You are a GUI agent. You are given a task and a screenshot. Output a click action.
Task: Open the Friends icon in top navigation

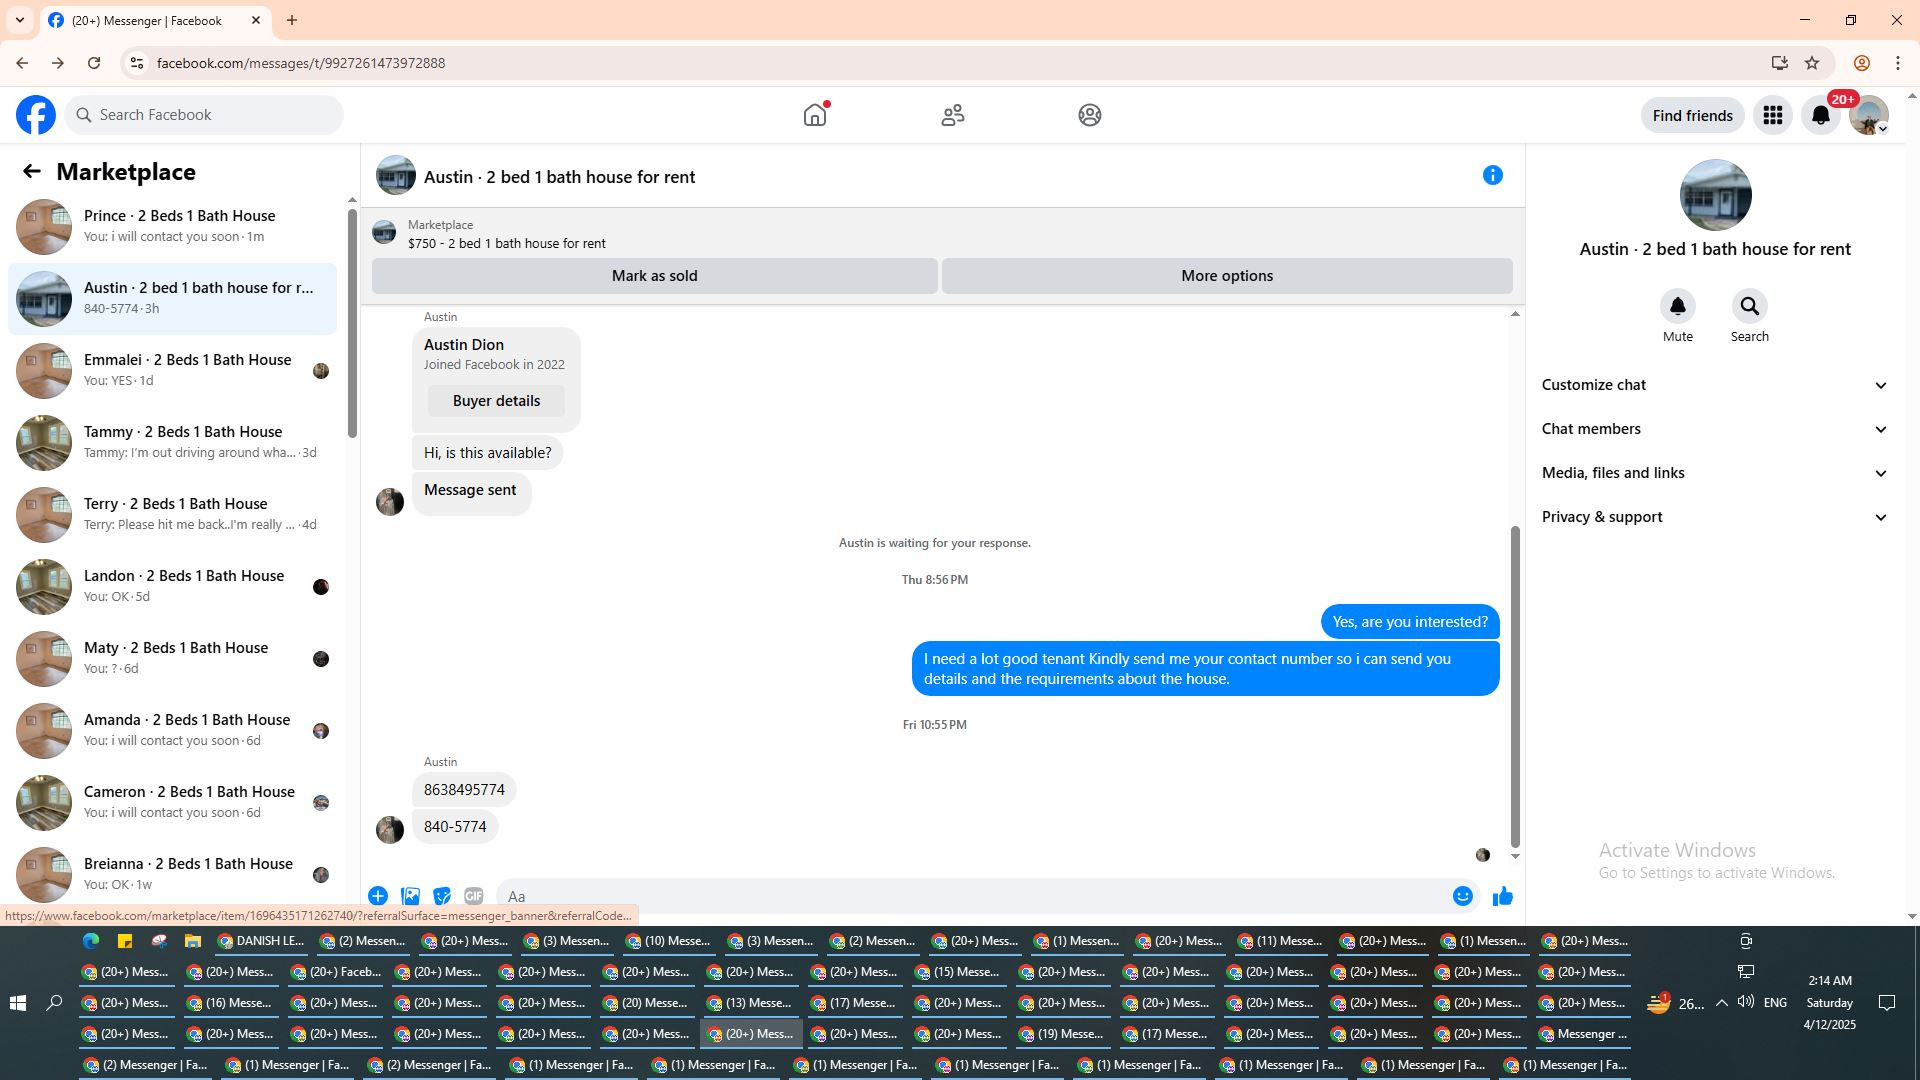(x=953, y=115)
